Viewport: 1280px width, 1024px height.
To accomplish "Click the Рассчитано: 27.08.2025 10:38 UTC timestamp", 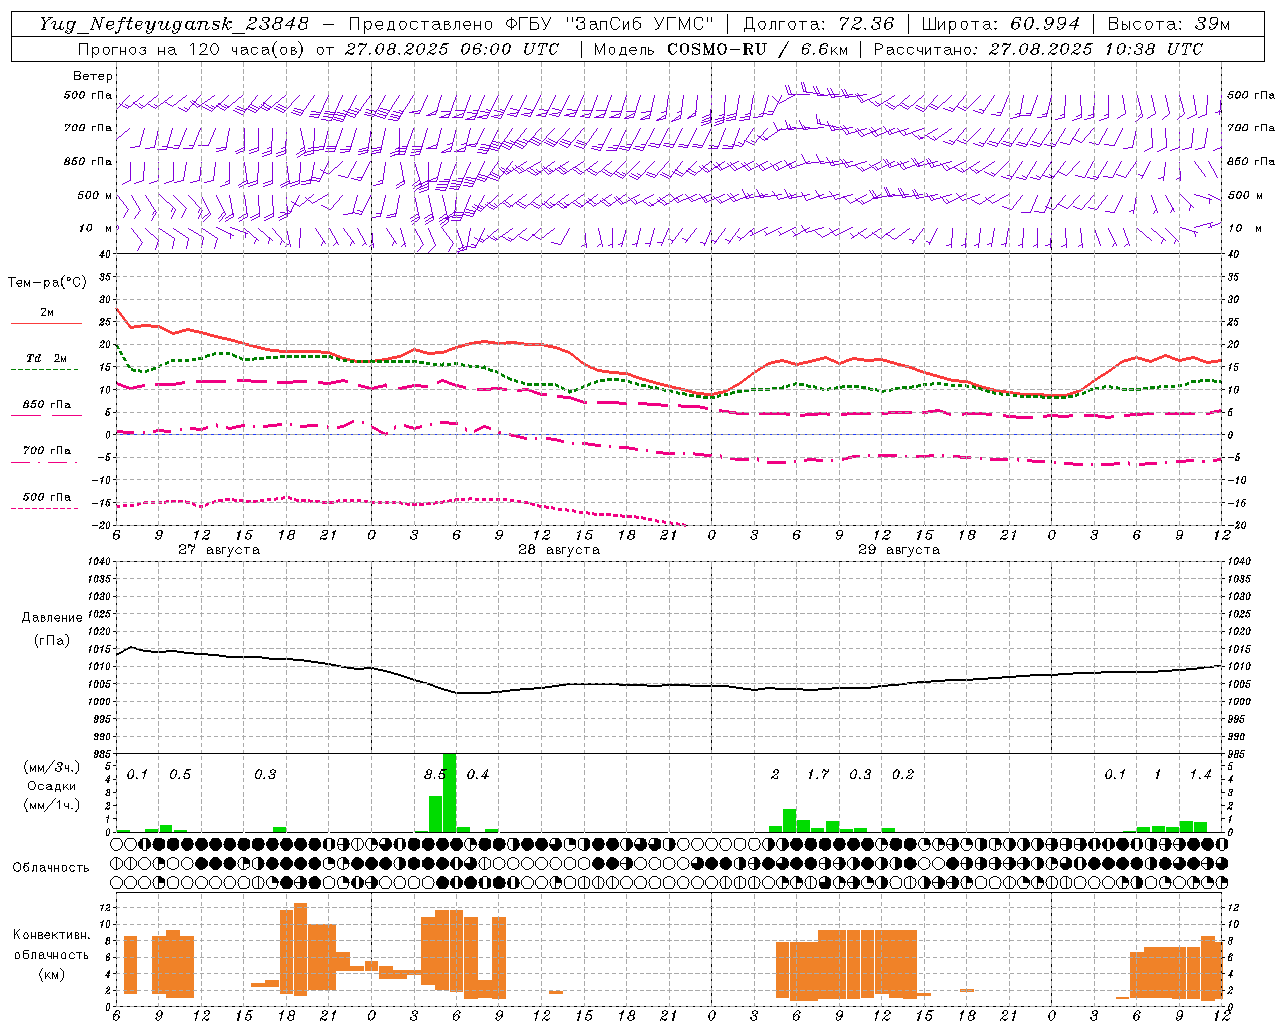I will point(1038,49).
